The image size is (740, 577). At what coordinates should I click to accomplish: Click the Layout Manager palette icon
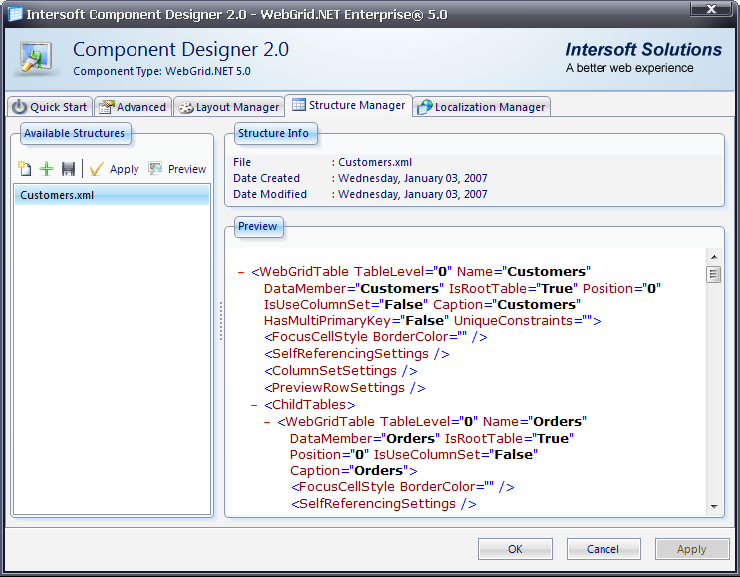[185, 108]
